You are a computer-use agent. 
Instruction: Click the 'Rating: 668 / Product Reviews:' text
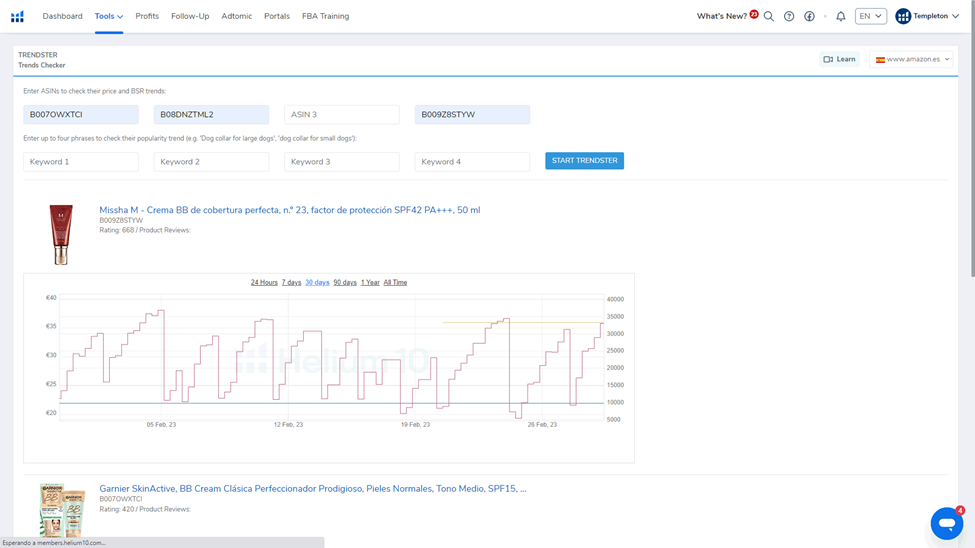[x=145, y=230]
